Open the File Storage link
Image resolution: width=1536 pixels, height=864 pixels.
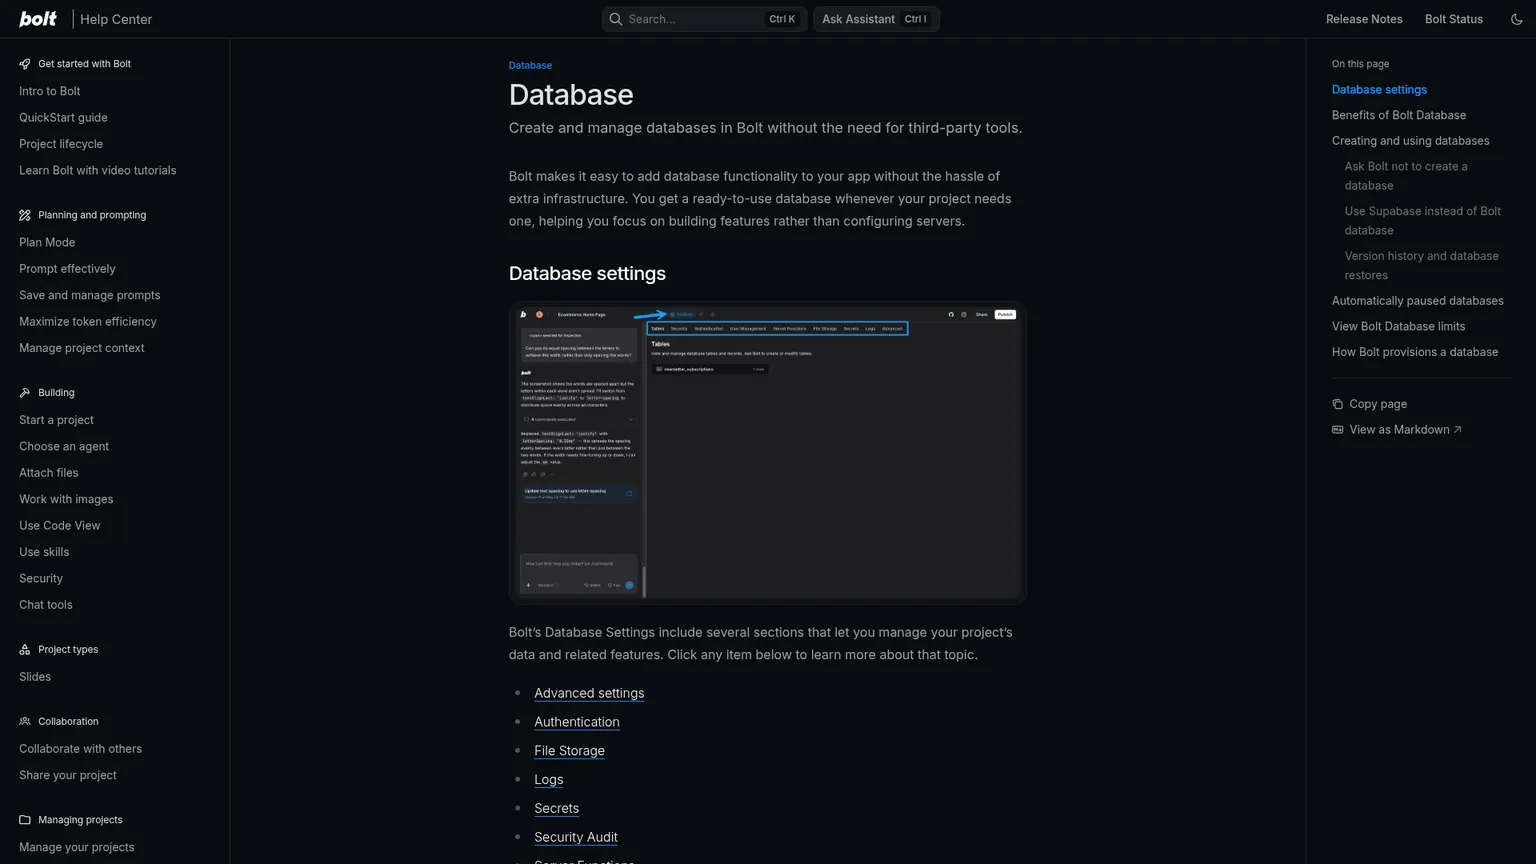coord(569,751)
